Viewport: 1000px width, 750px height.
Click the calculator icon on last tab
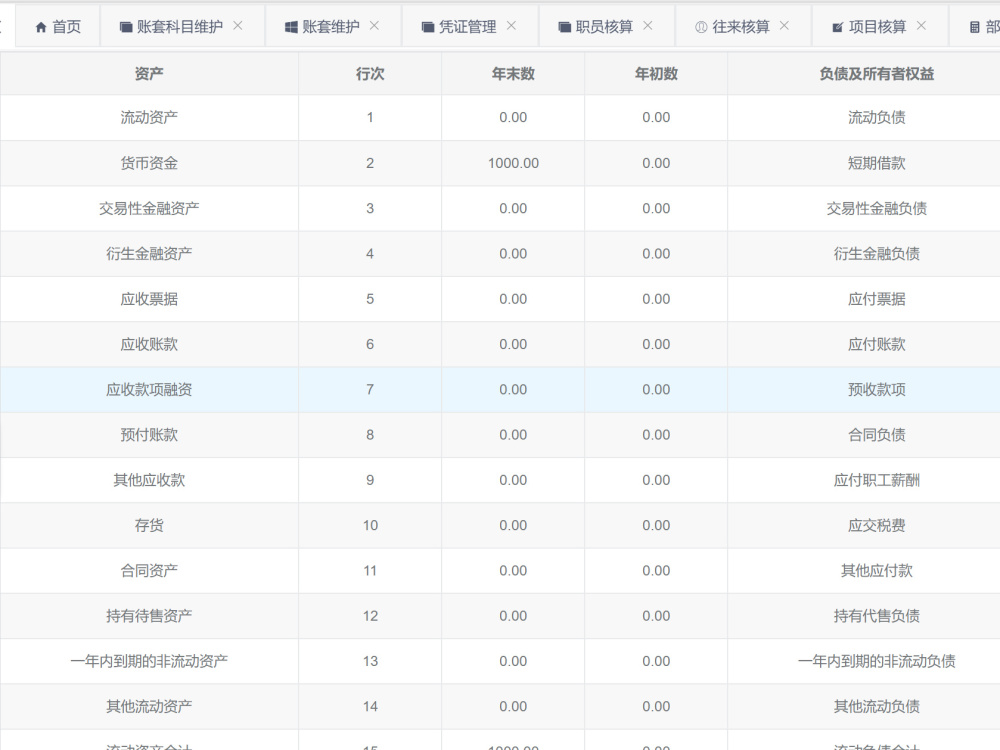pyautogui.click(x=974, y=27)
